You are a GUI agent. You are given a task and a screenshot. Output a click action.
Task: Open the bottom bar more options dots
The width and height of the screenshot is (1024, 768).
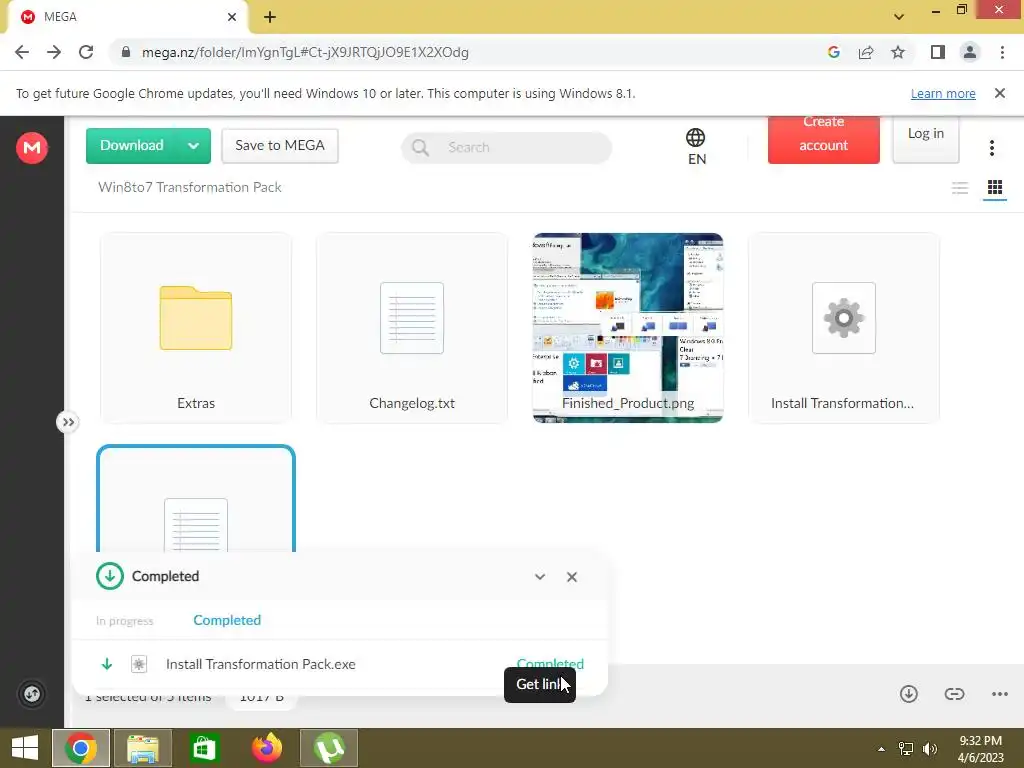pos(999,694)
